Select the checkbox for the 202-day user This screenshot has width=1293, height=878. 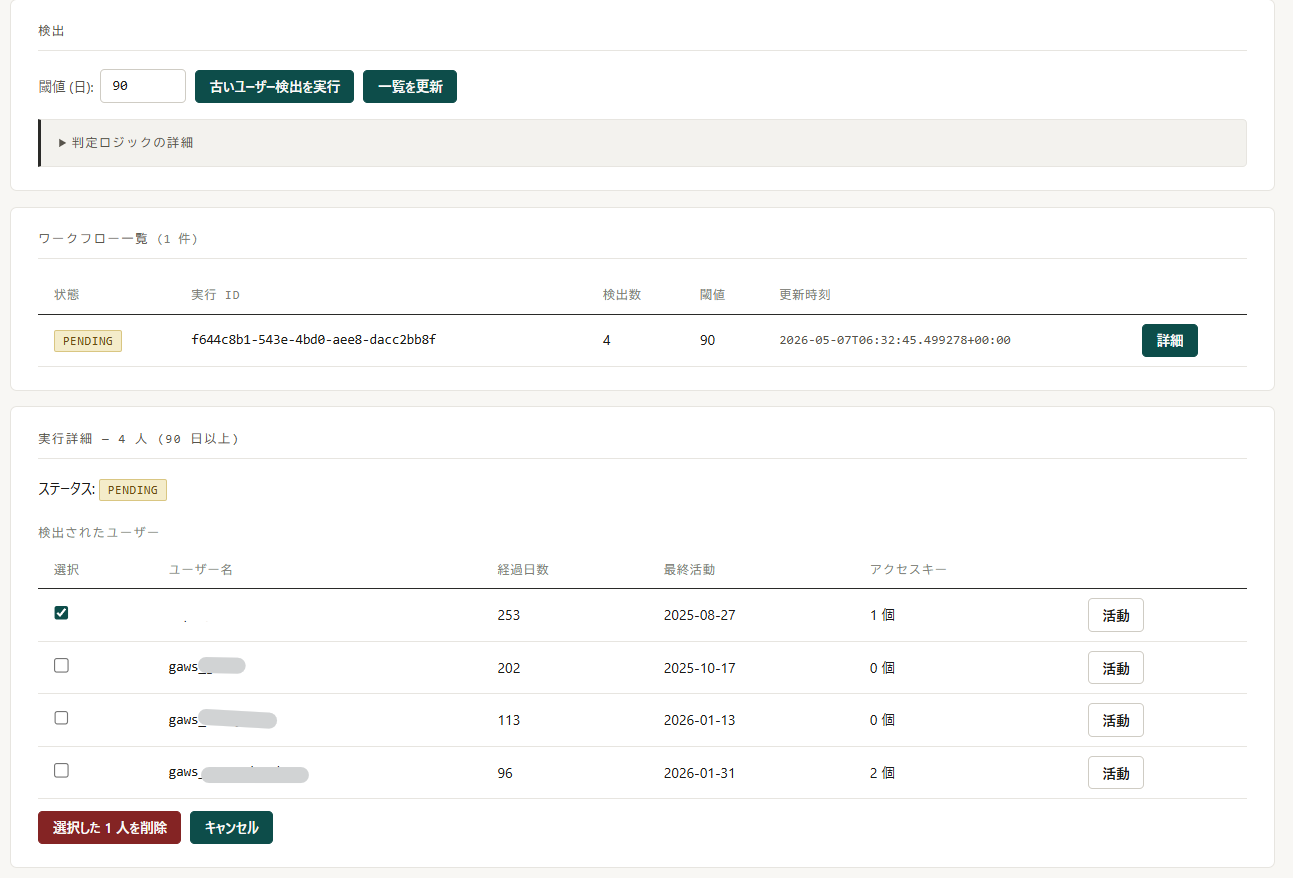61,665
